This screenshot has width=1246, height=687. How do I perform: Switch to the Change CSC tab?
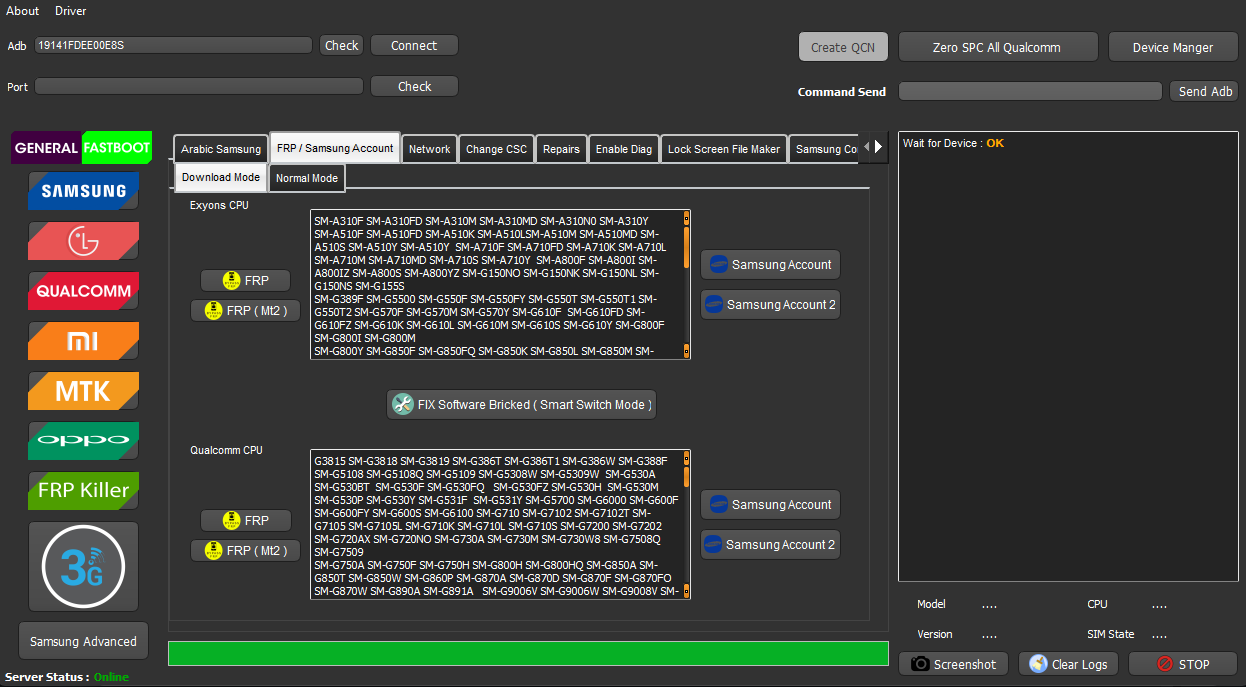497,149
